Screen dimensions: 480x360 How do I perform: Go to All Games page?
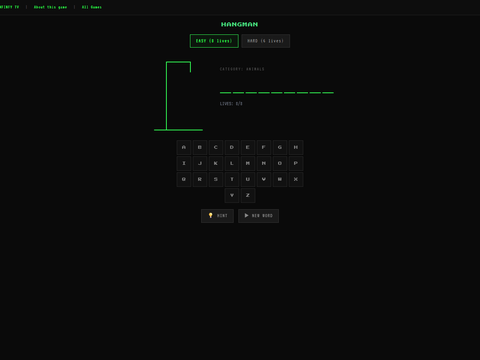92,7
